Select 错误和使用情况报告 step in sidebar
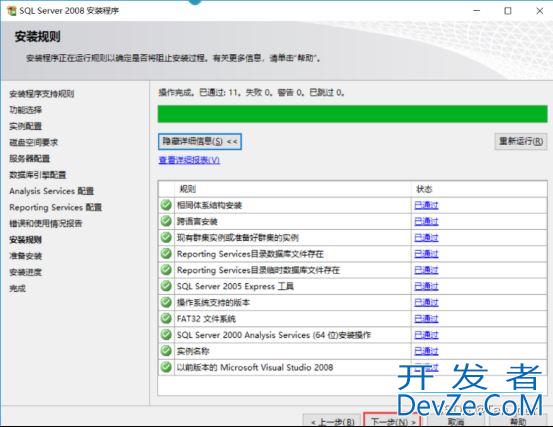 pyautogui.click(x=46, y=224)
